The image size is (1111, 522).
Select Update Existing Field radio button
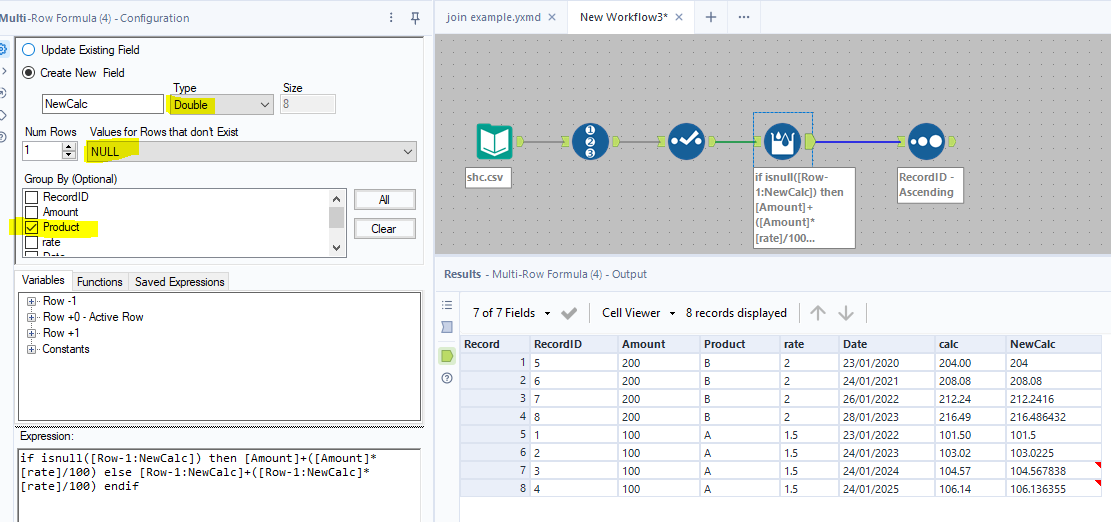point(28,50)
